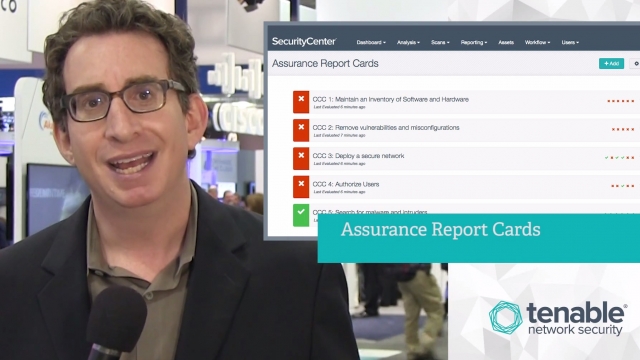Open the Workflow dropdown menu
Image resolution: width=640 pixels, height=360 pixels.
pyautogui.click(x=537, y=42)
